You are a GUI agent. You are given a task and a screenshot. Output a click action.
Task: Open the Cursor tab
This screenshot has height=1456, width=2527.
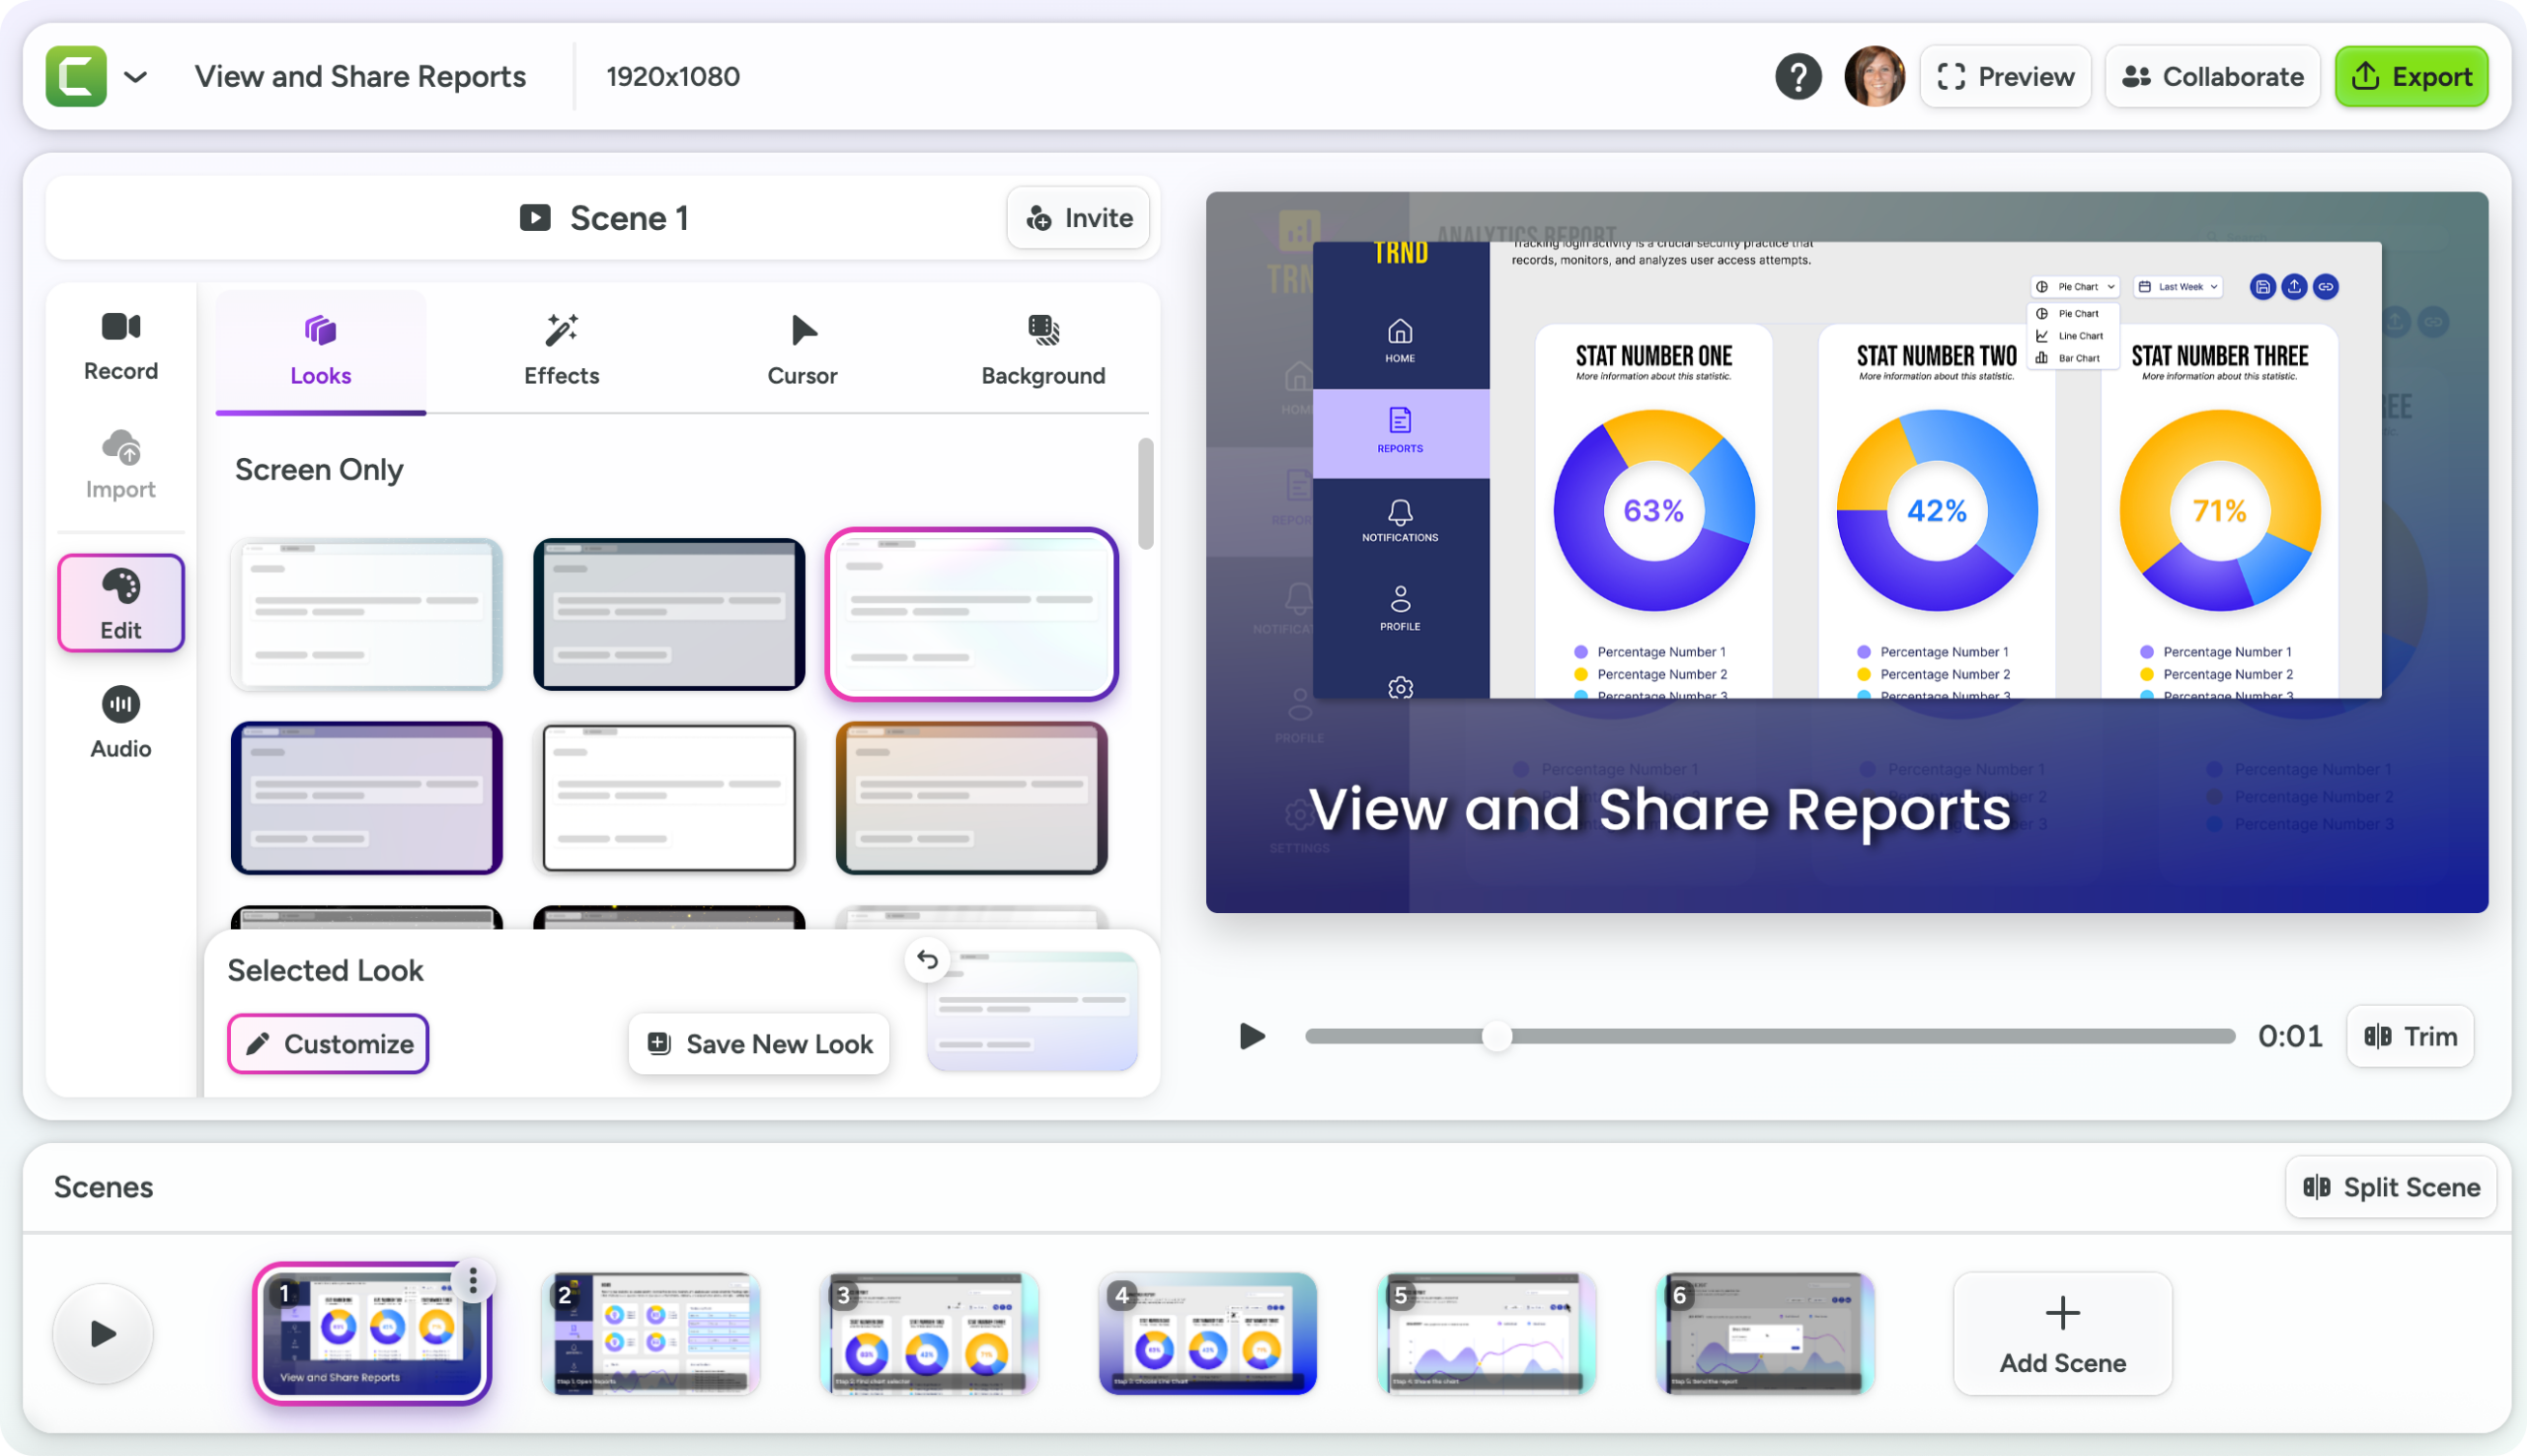pyautogui.click(x=802, y=350)
